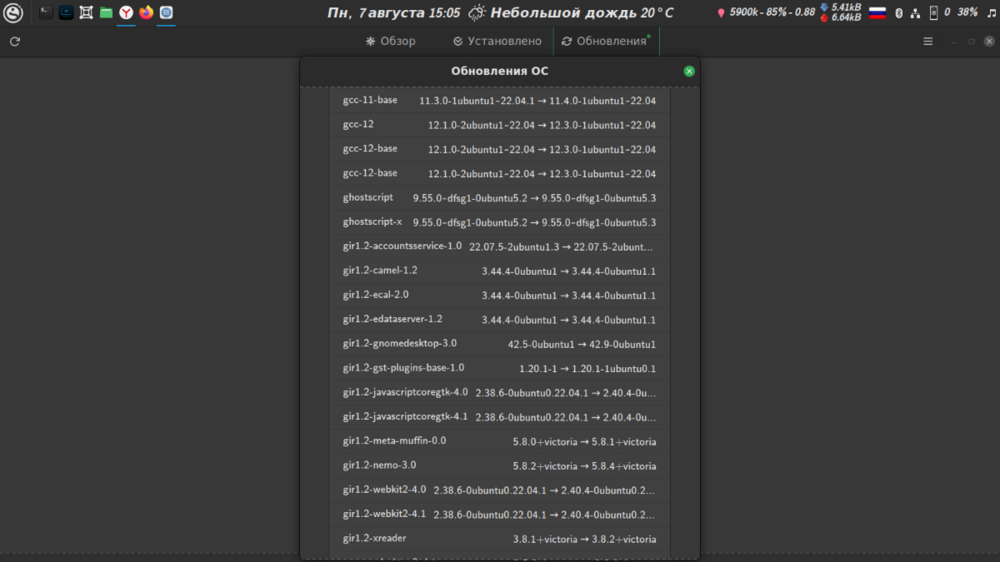Select the gir1.2-edataserver-1.2 row
Image resolution: width=1000 pixels, height=562 pixels.
click(x=499, y=319)
